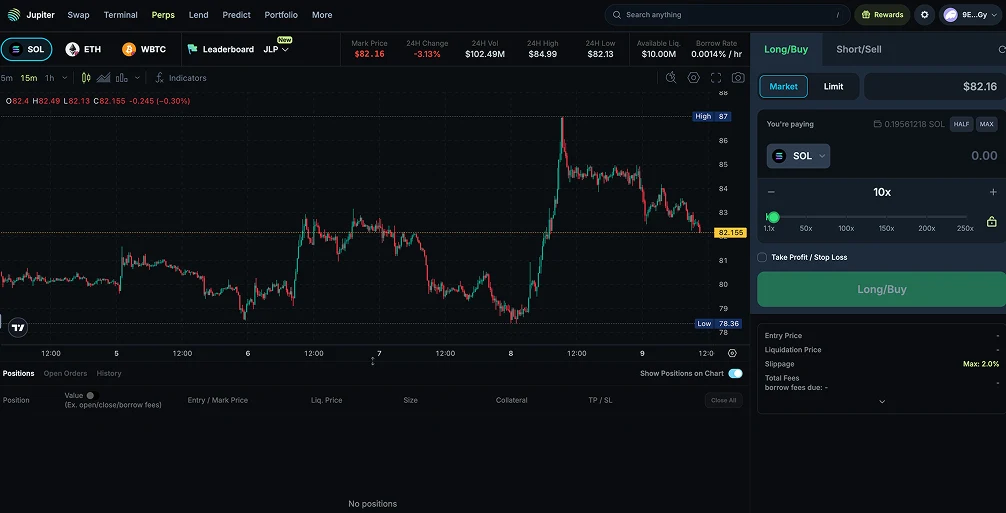Select 15m timeframe
1006x513 pixels.
(x=29, y=78)
